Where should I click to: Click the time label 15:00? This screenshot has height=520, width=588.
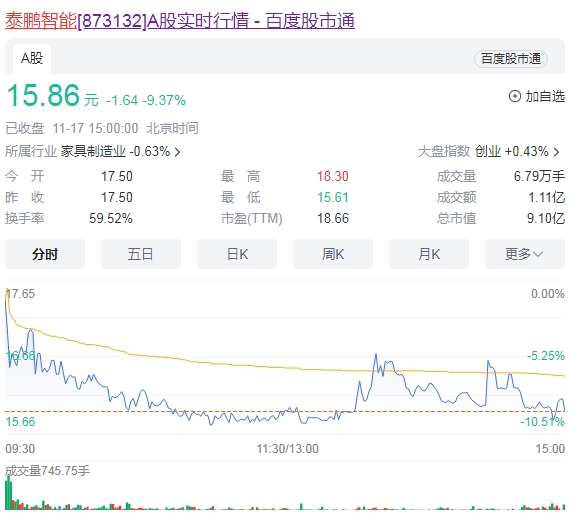(x=550, y=448)
